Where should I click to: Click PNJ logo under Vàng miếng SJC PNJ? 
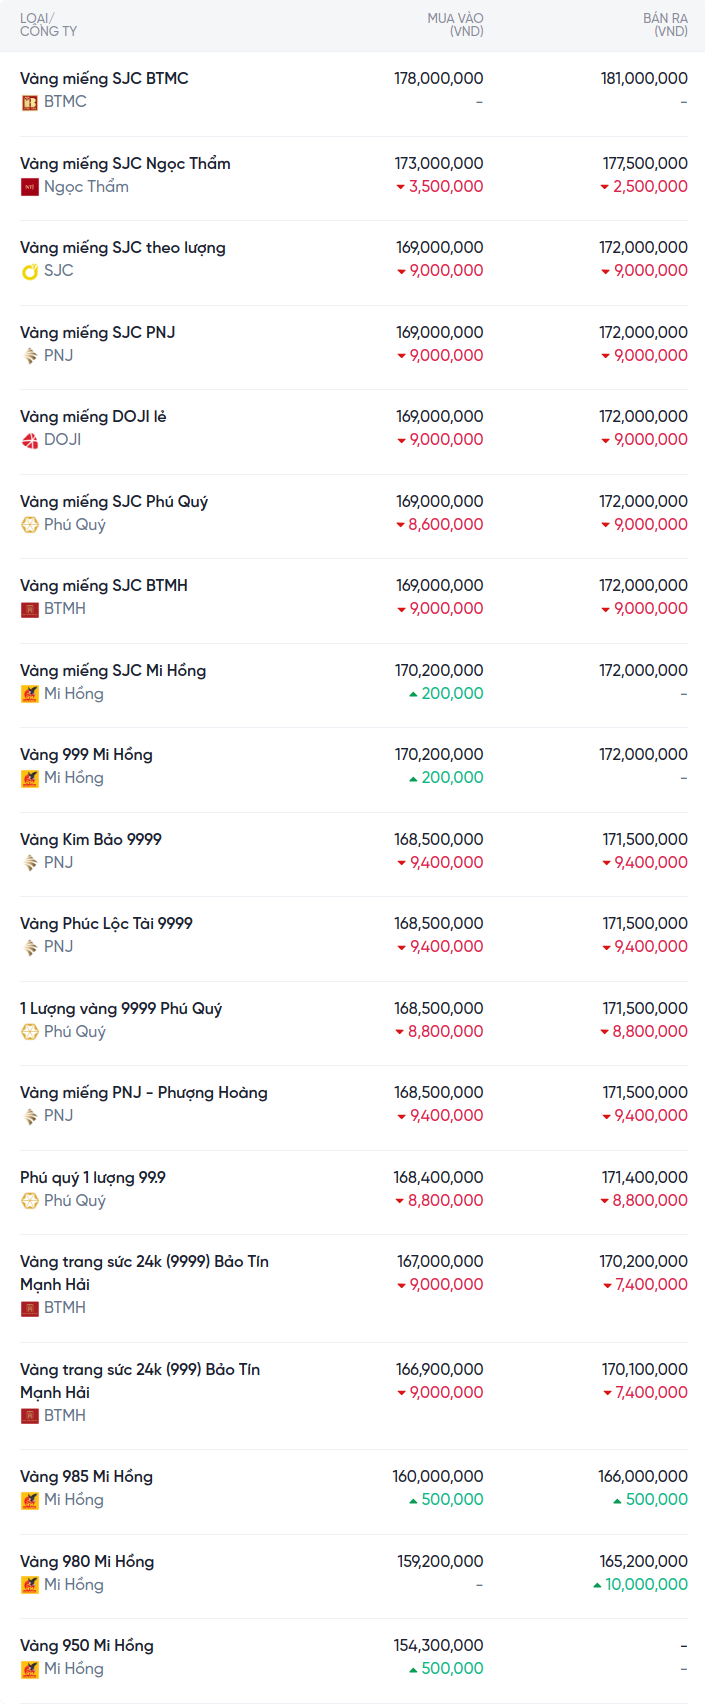point(30,356)
